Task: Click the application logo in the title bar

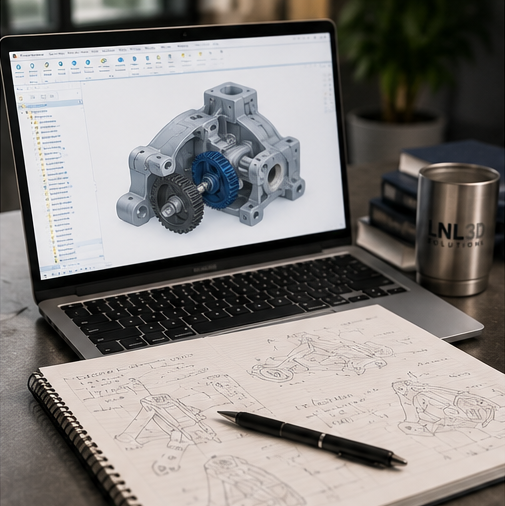Action: point(15,56)
